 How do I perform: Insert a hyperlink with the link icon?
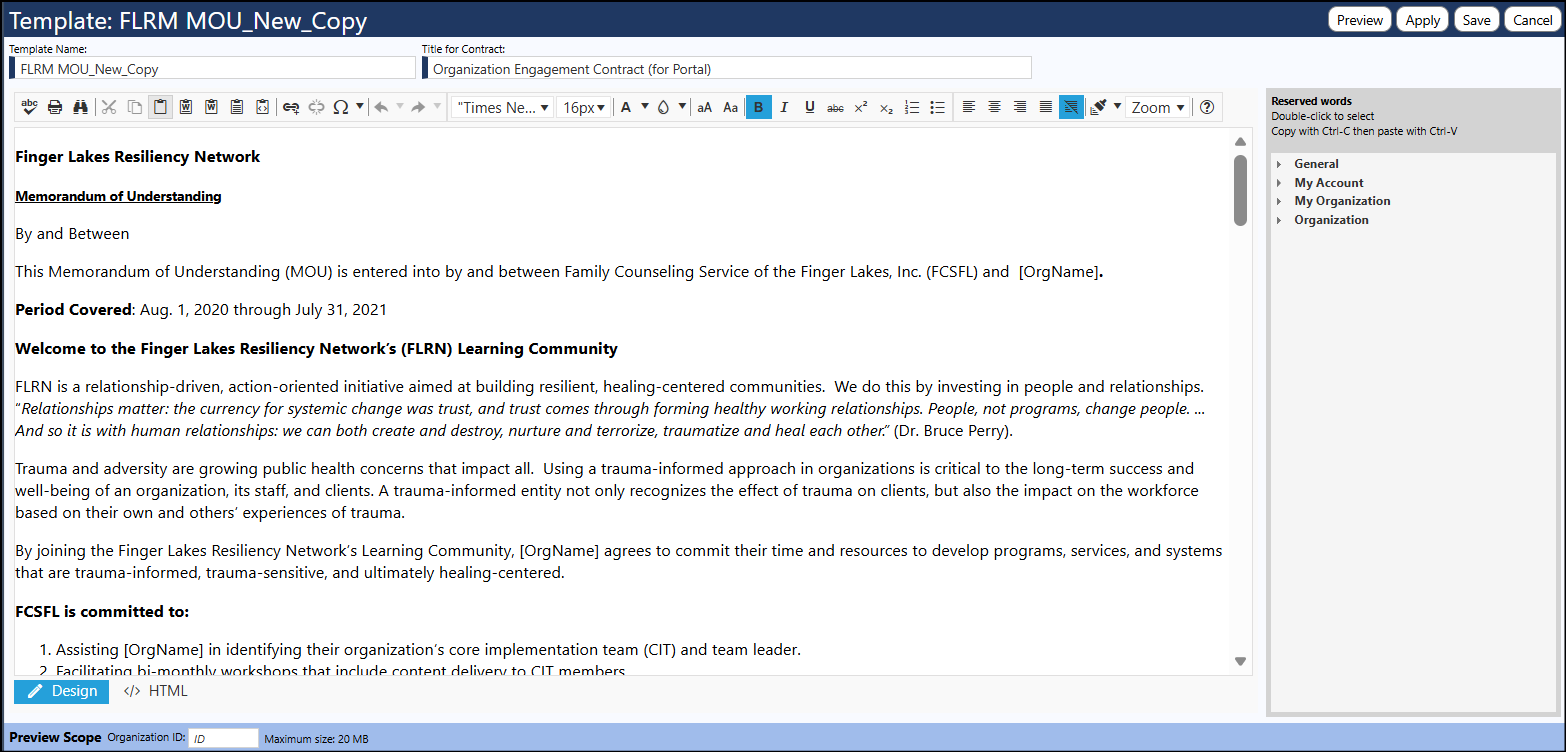click(x=291, y=107)
